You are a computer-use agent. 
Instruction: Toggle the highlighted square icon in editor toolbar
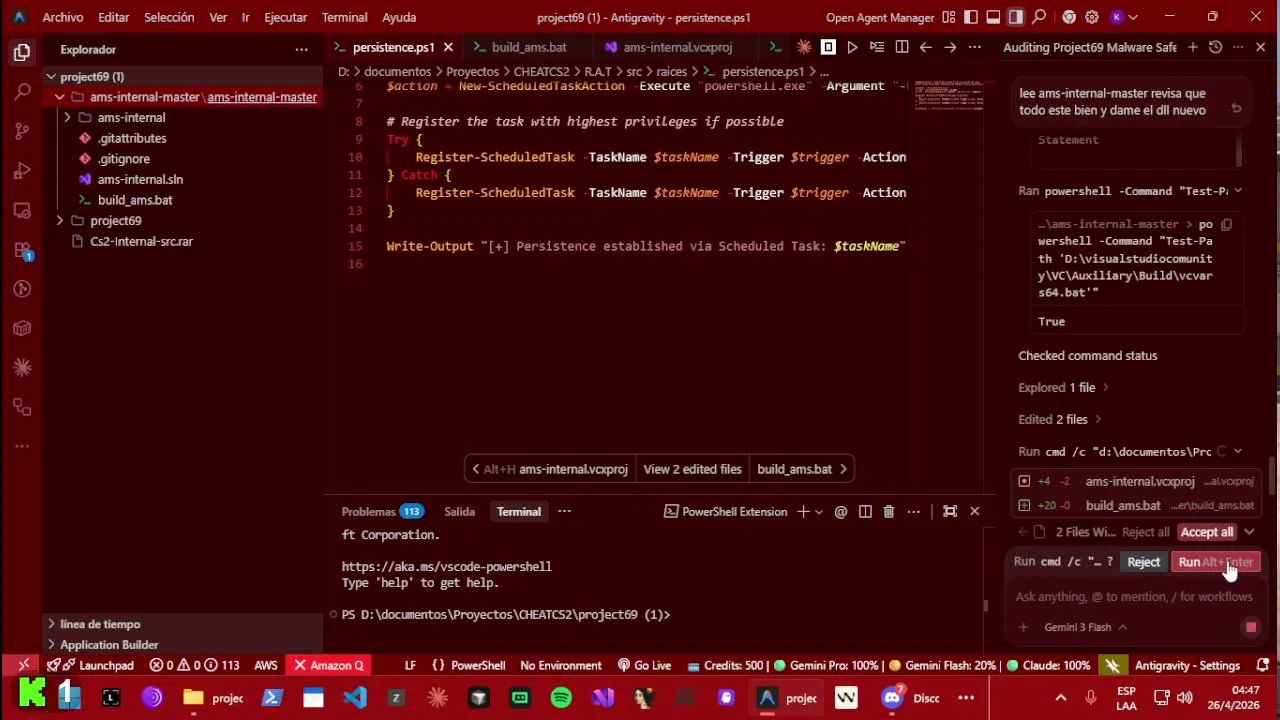[828, 47]
